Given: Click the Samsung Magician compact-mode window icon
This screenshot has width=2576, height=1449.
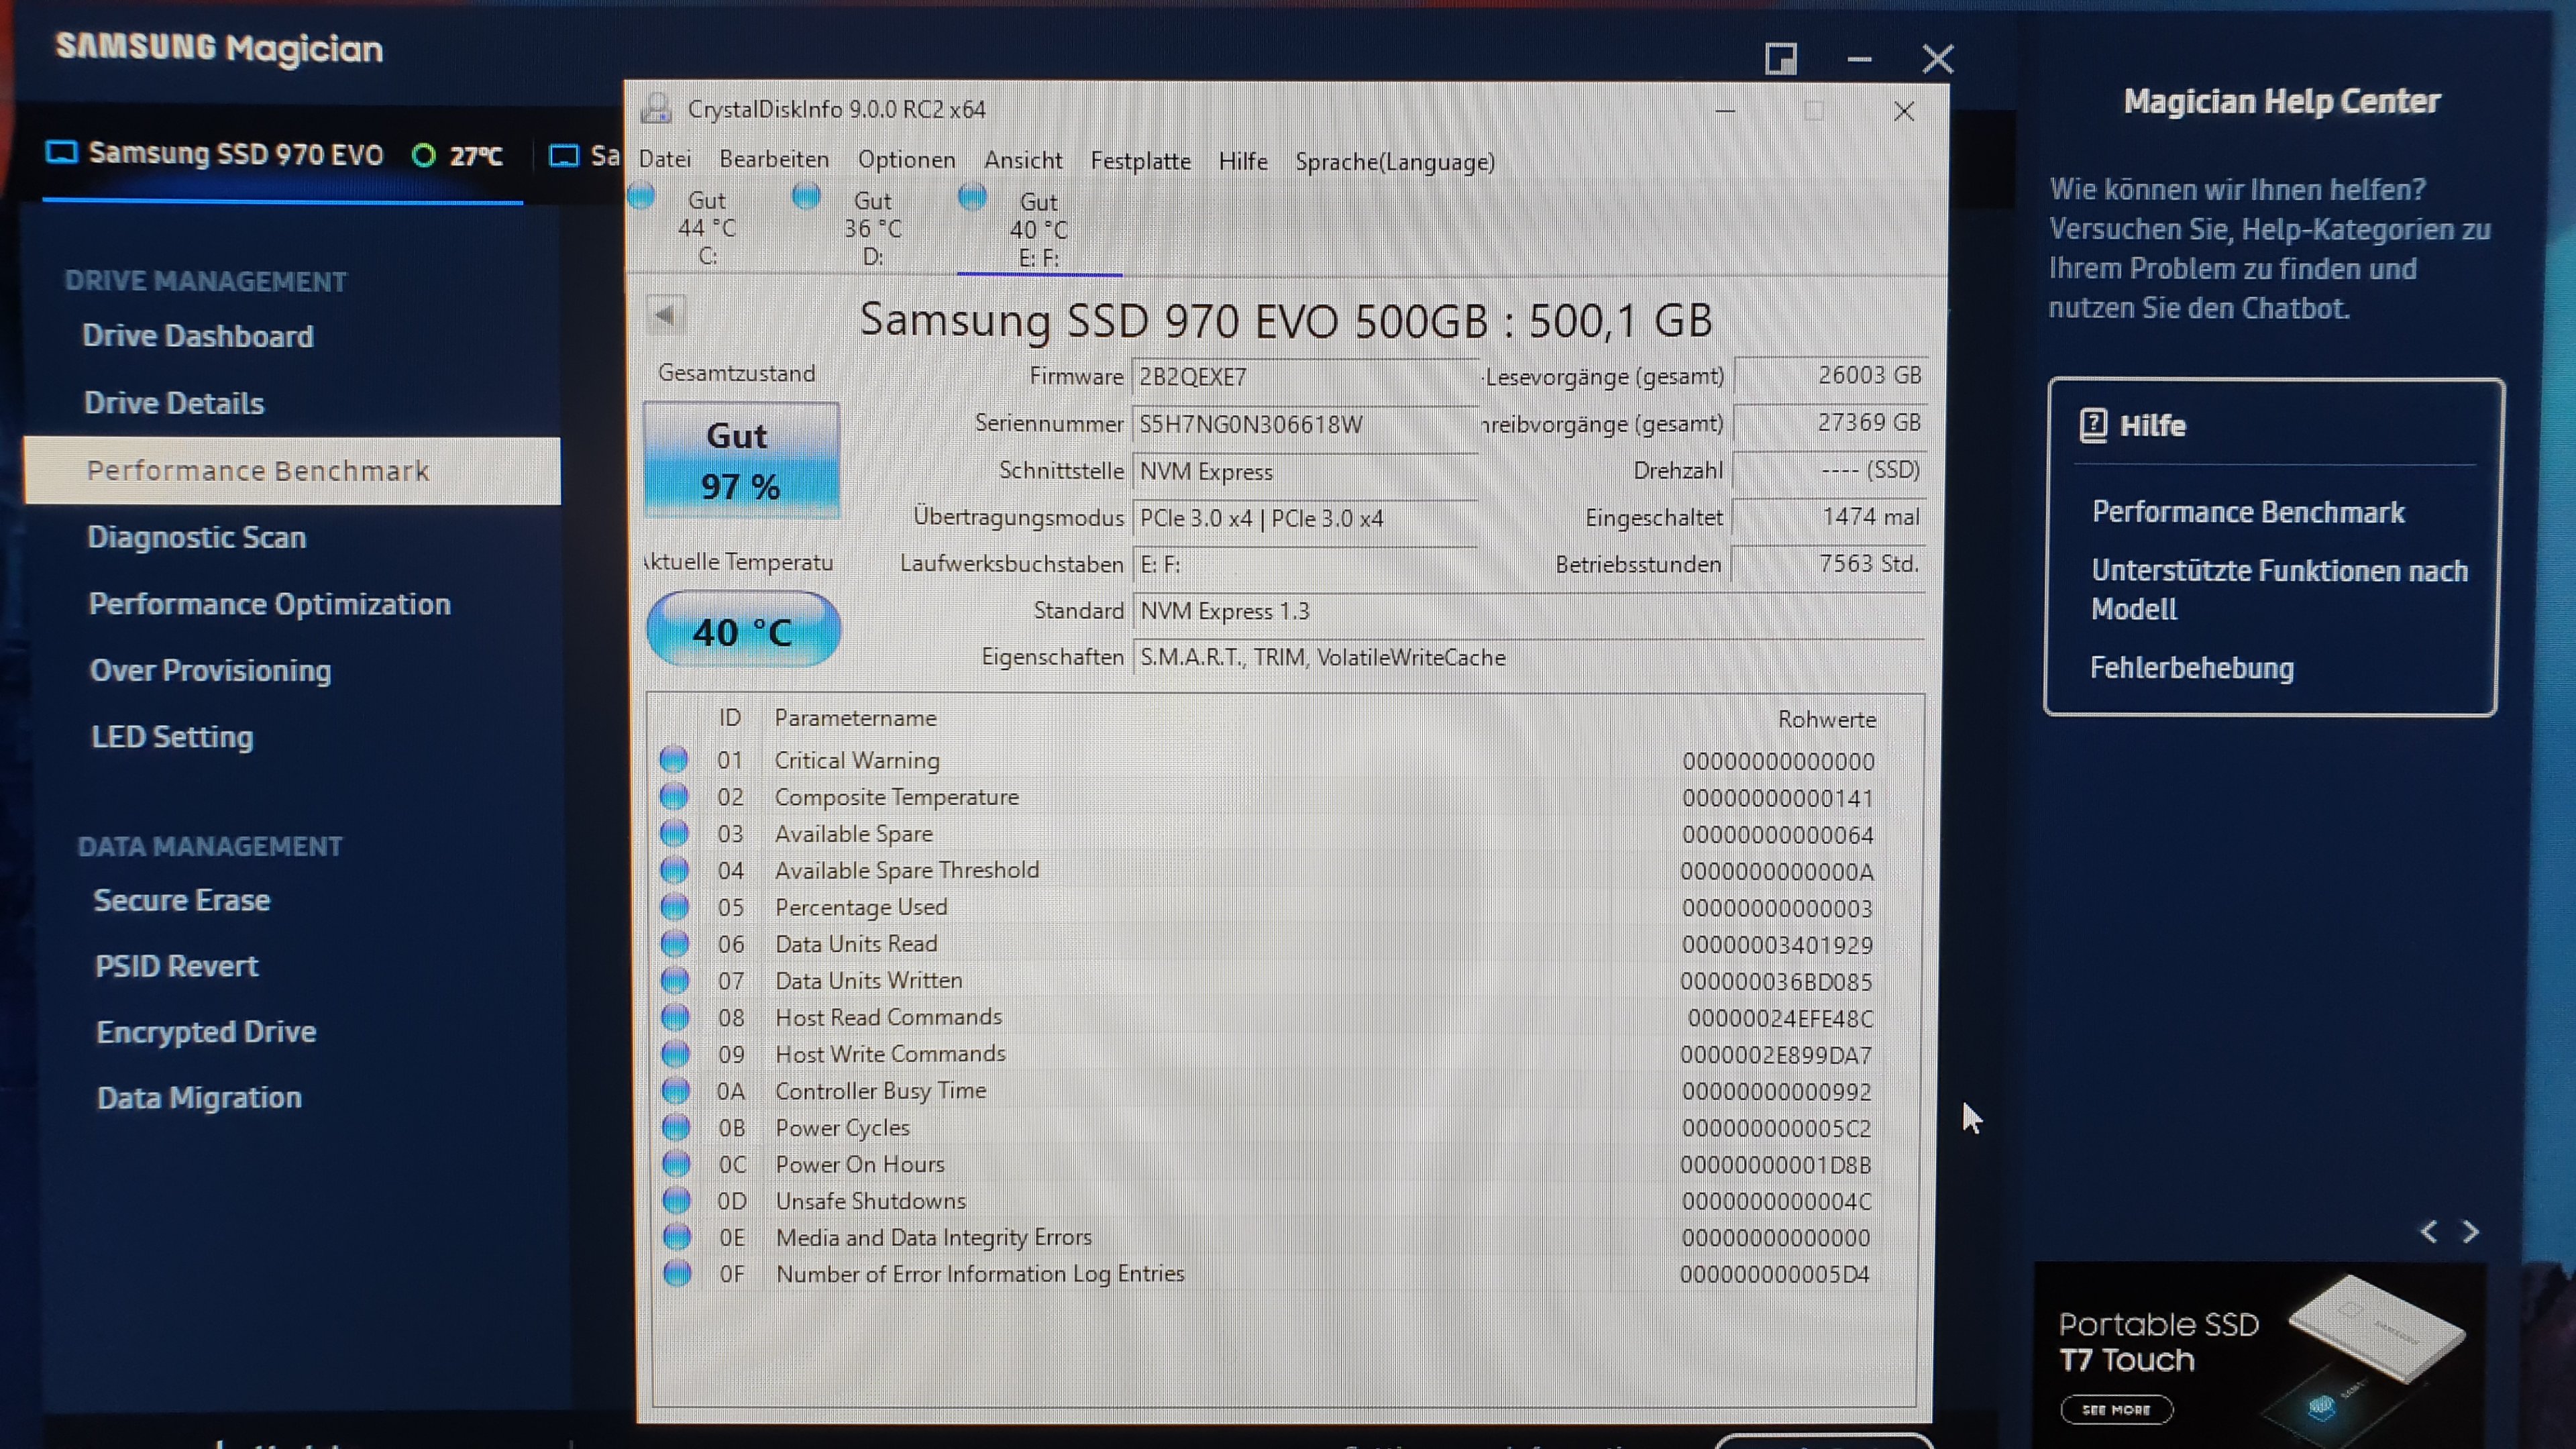Looking at the screenshot, I should tap(1780, 59).
